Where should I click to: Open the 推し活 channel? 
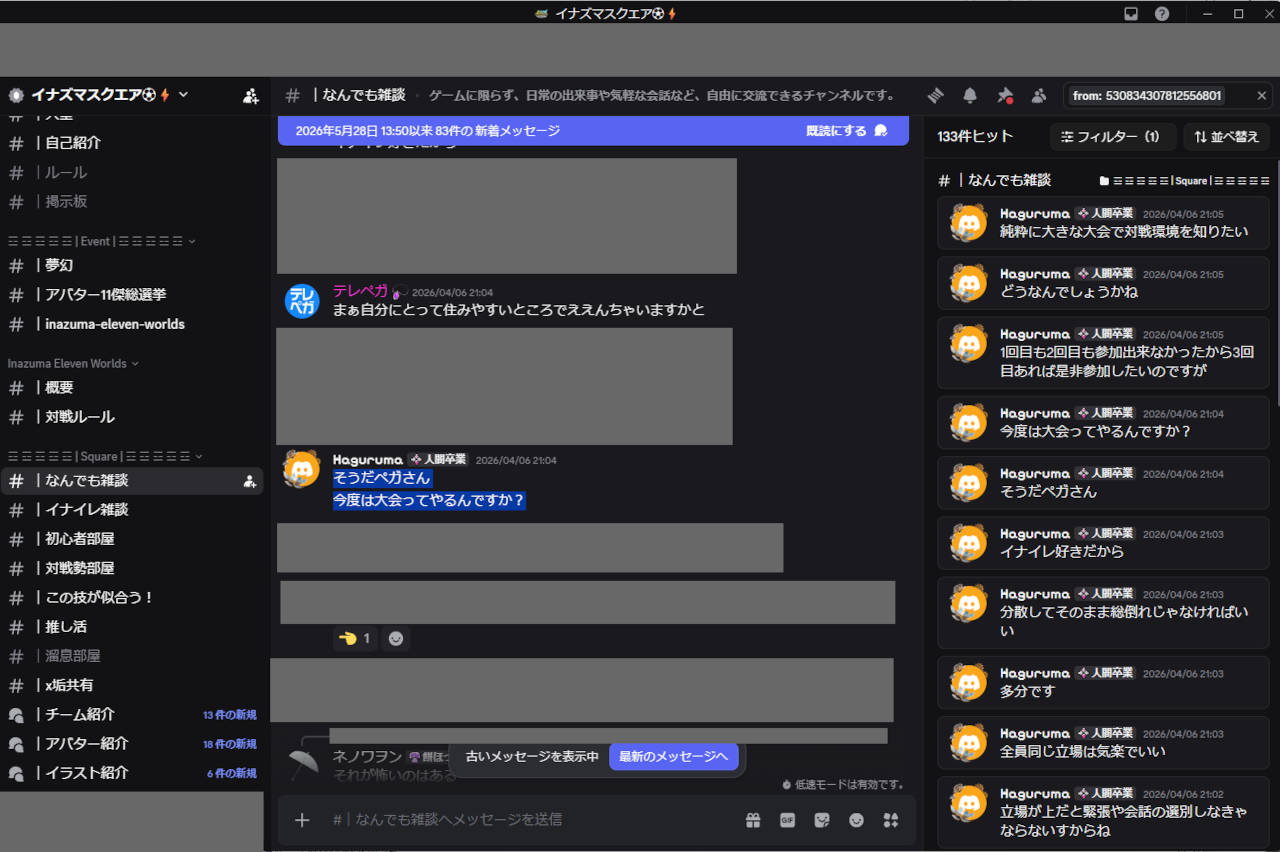coord(132,627)
